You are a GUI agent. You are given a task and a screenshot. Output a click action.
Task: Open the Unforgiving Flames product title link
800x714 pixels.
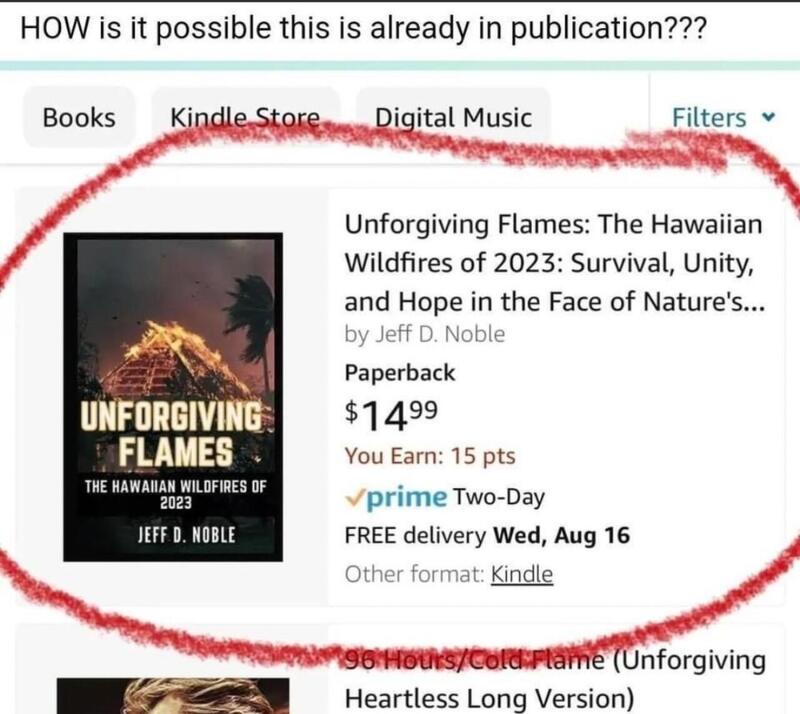click(554, 262)
